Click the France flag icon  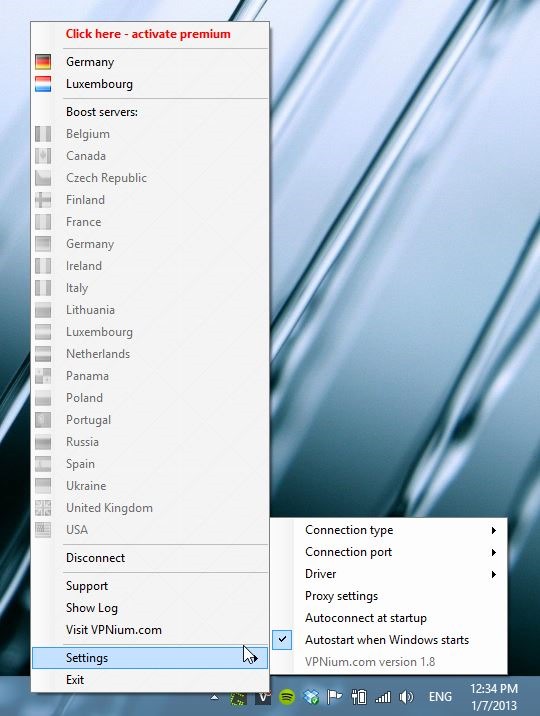[x=43, y=221]
